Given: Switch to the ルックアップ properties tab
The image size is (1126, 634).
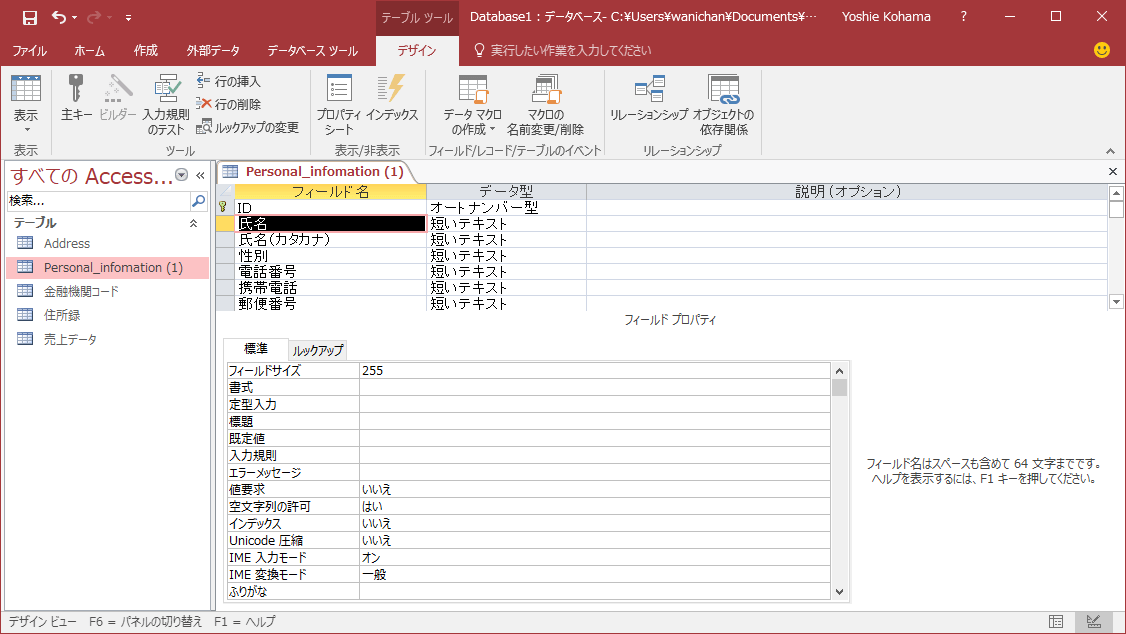Looking at the screenshot, I should [x=317, y=350].
